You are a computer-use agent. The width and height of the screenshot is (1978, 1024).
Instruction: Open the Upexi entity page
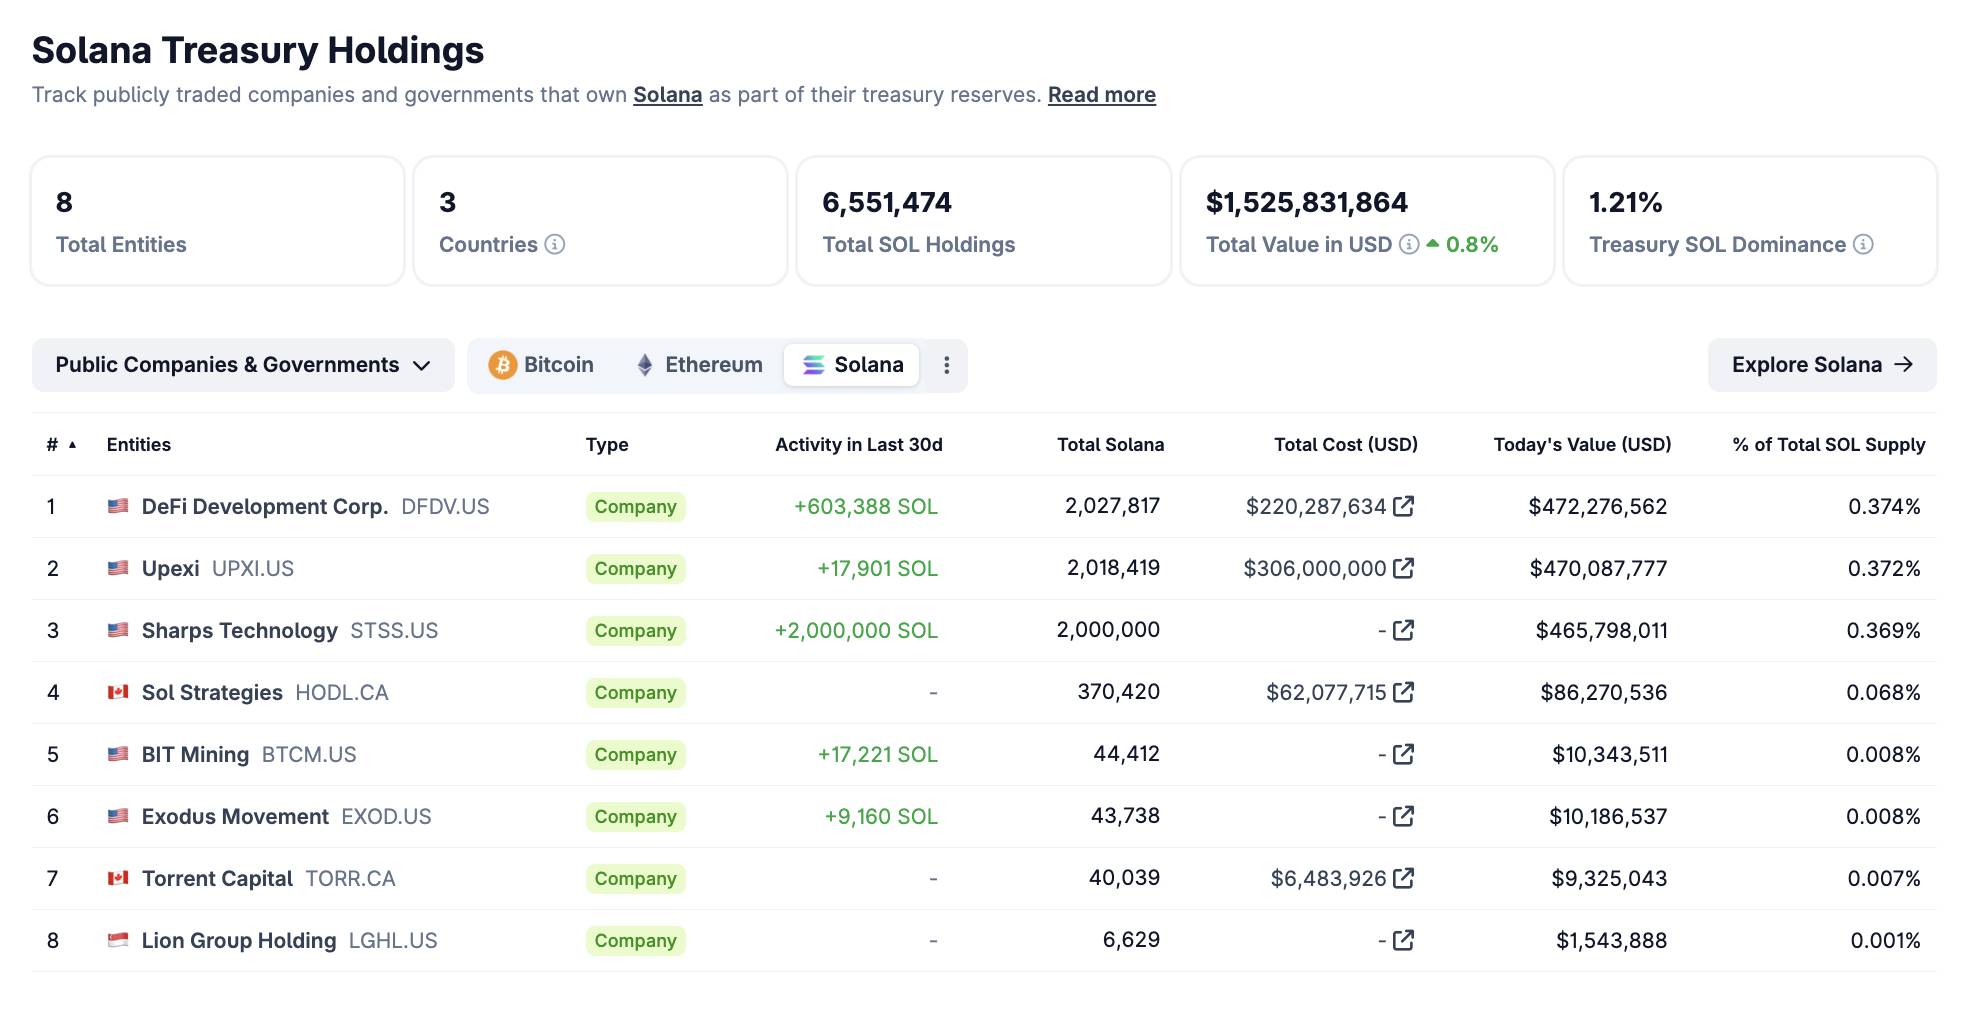click(171, 568)
